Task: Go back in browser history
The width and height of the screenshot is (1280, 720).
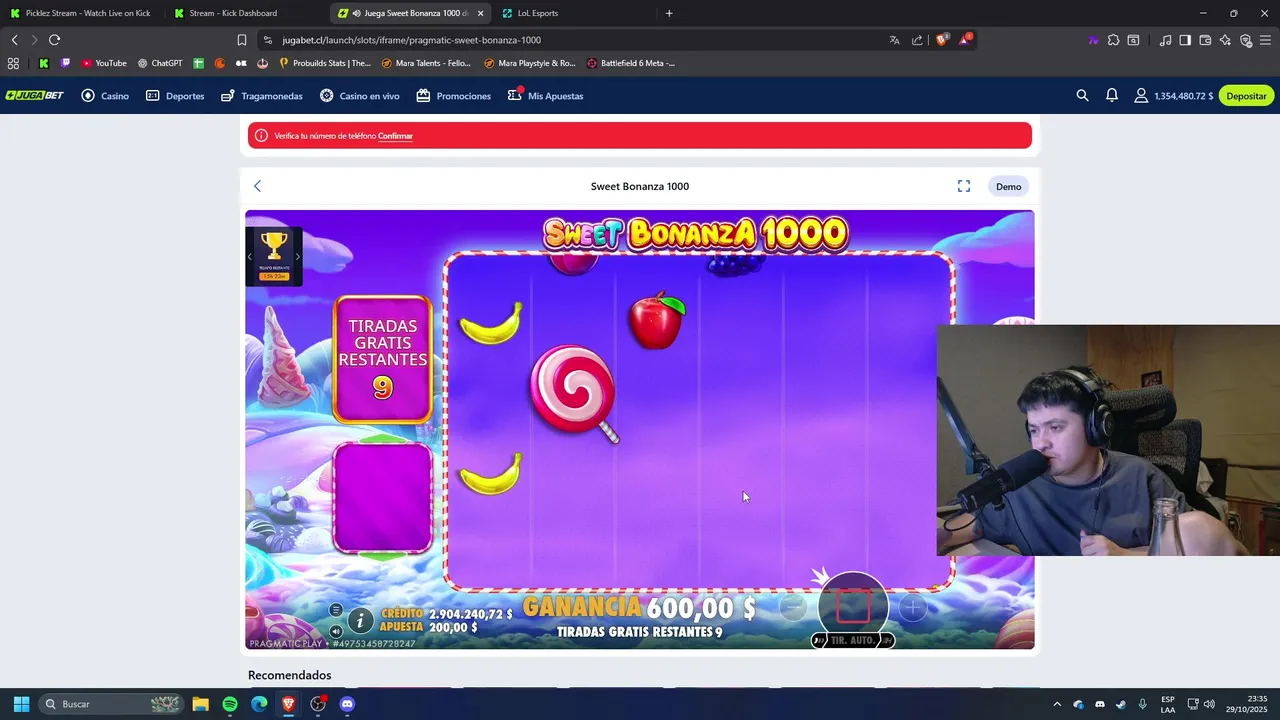Action: pos(14,40)
